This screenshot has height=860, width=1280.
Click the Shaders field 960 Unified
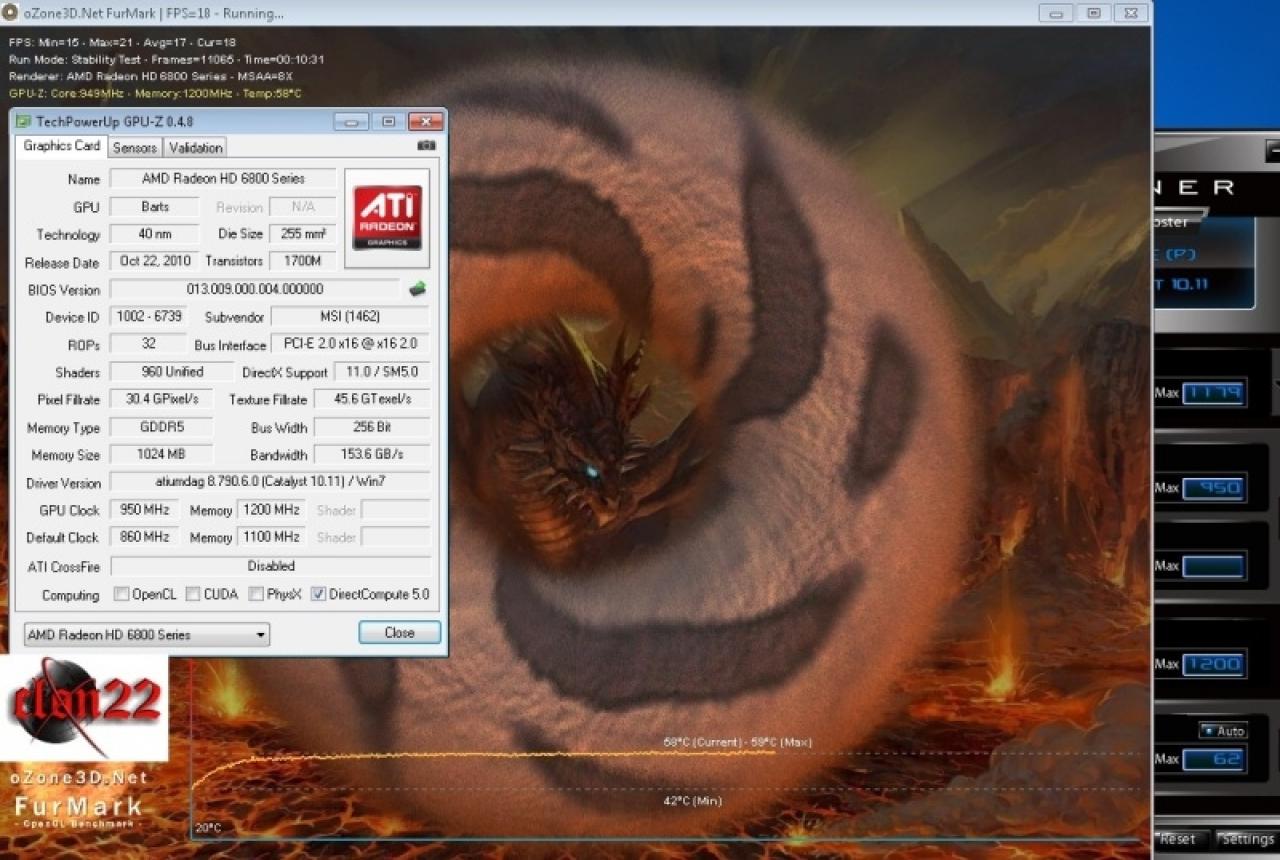172,372
